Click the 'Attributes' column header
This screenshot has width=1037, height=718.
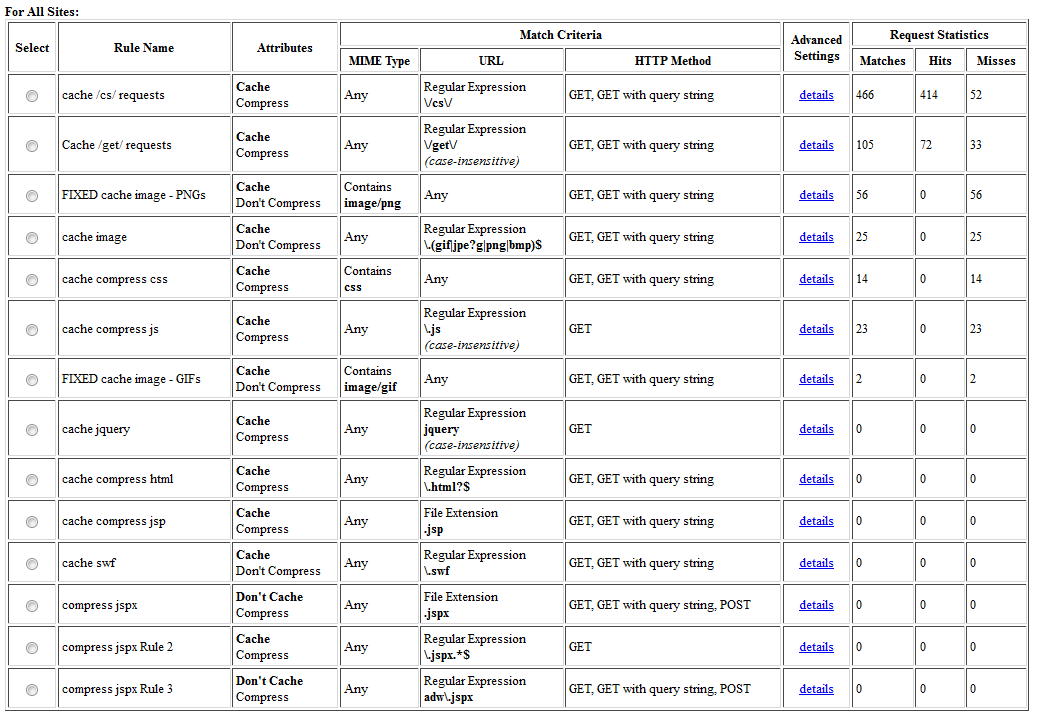coord(284,48)
